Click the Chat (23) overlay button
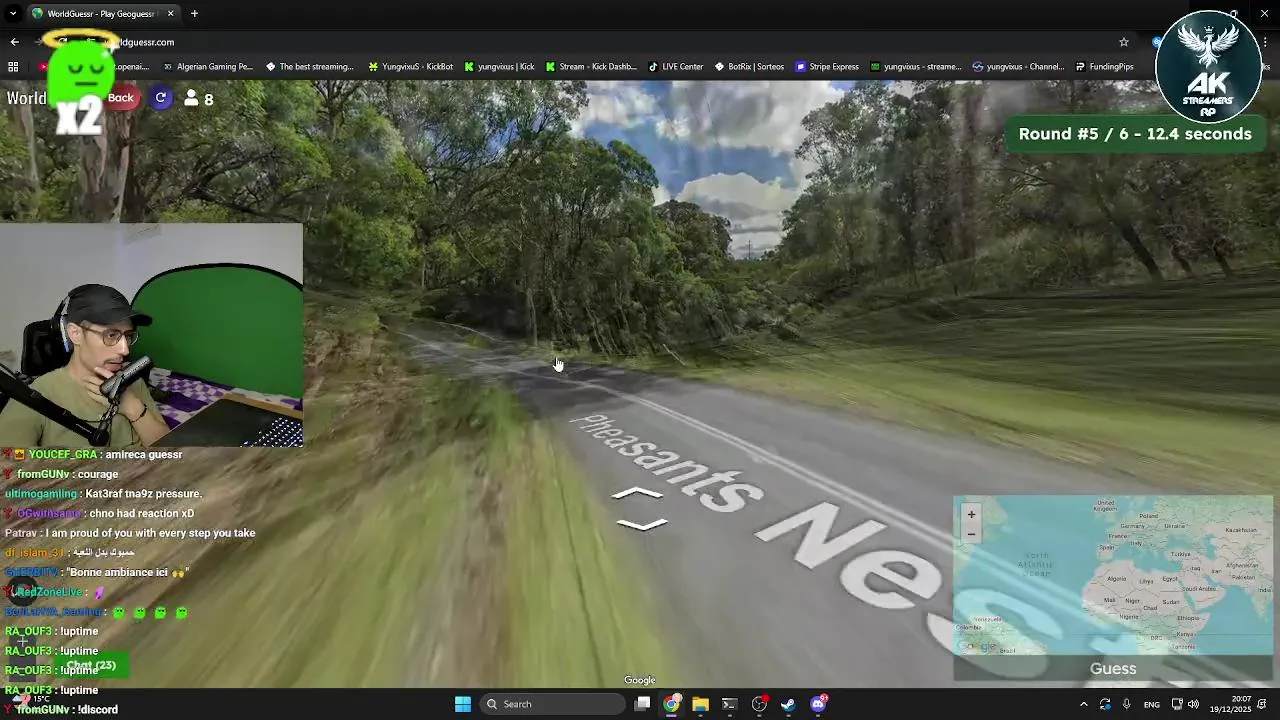 coord(92,665)
